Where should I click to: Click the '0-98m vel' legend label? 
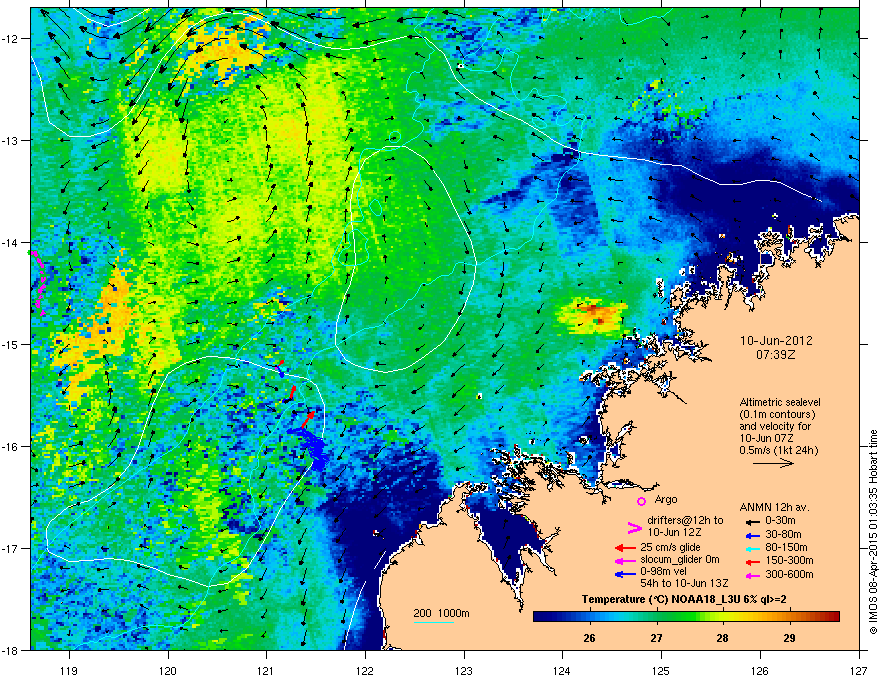pos(664,572)
